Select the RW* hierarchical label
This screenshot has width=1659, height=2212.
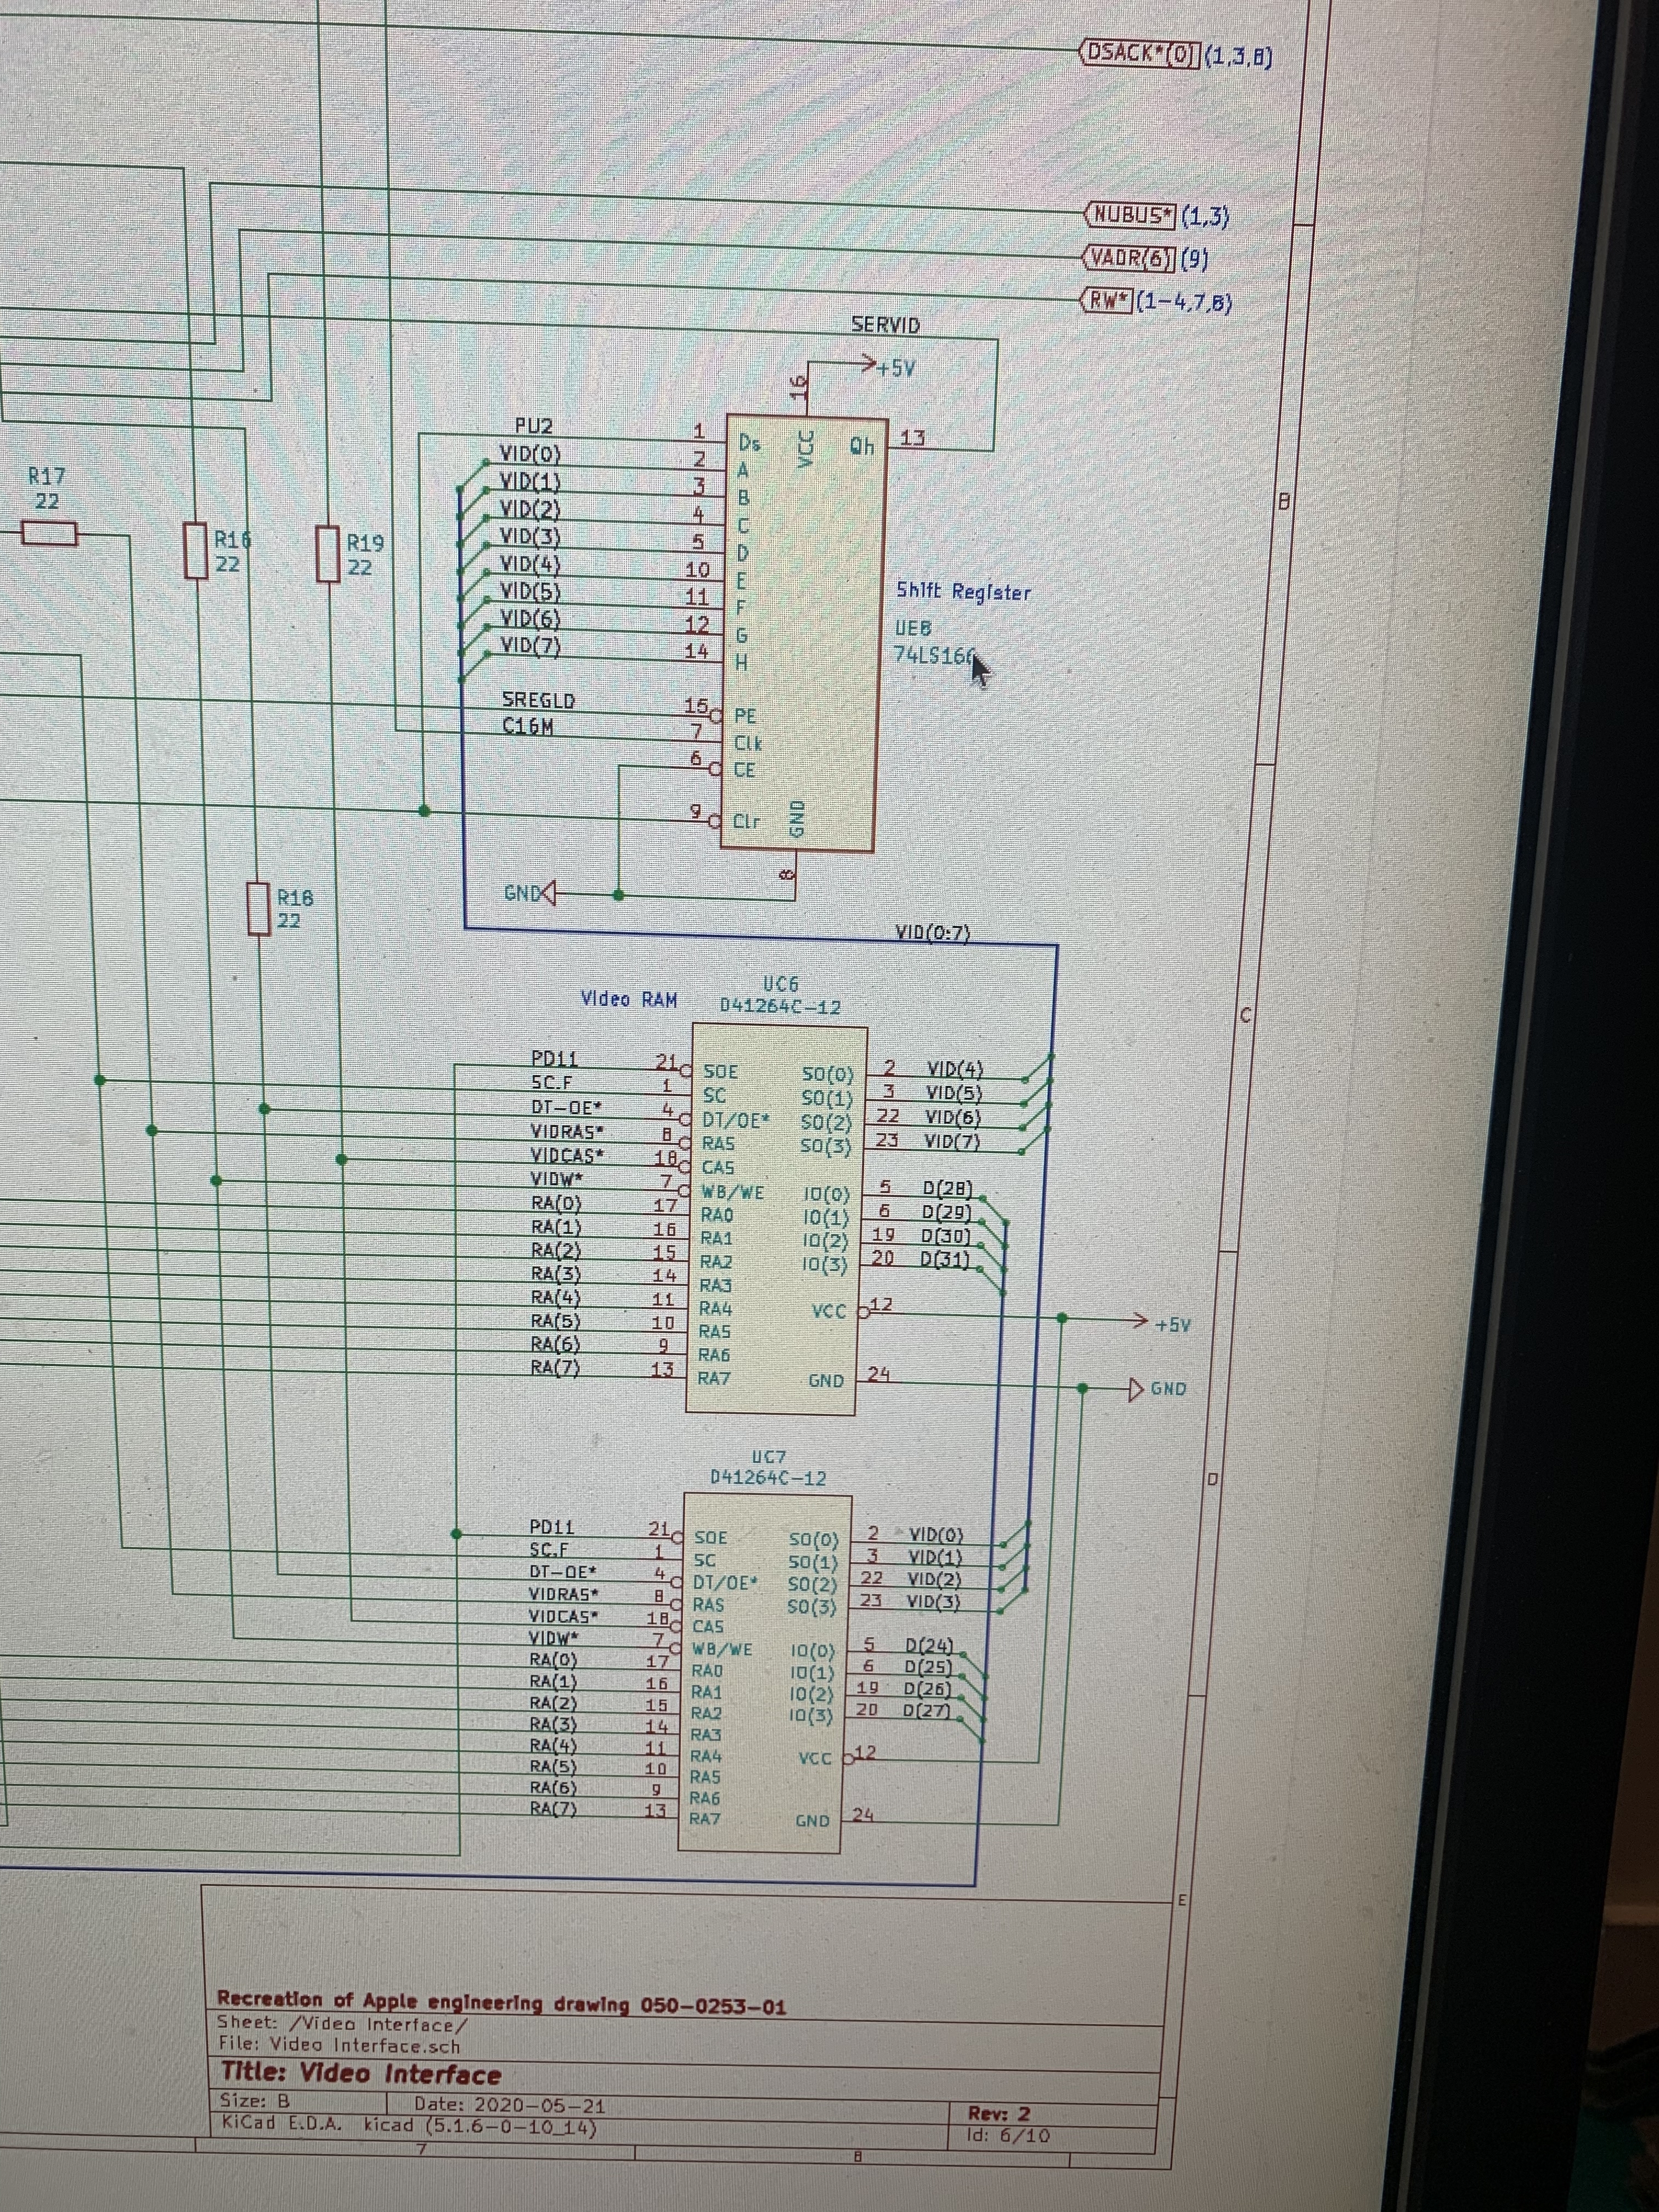coord(1107,300)
